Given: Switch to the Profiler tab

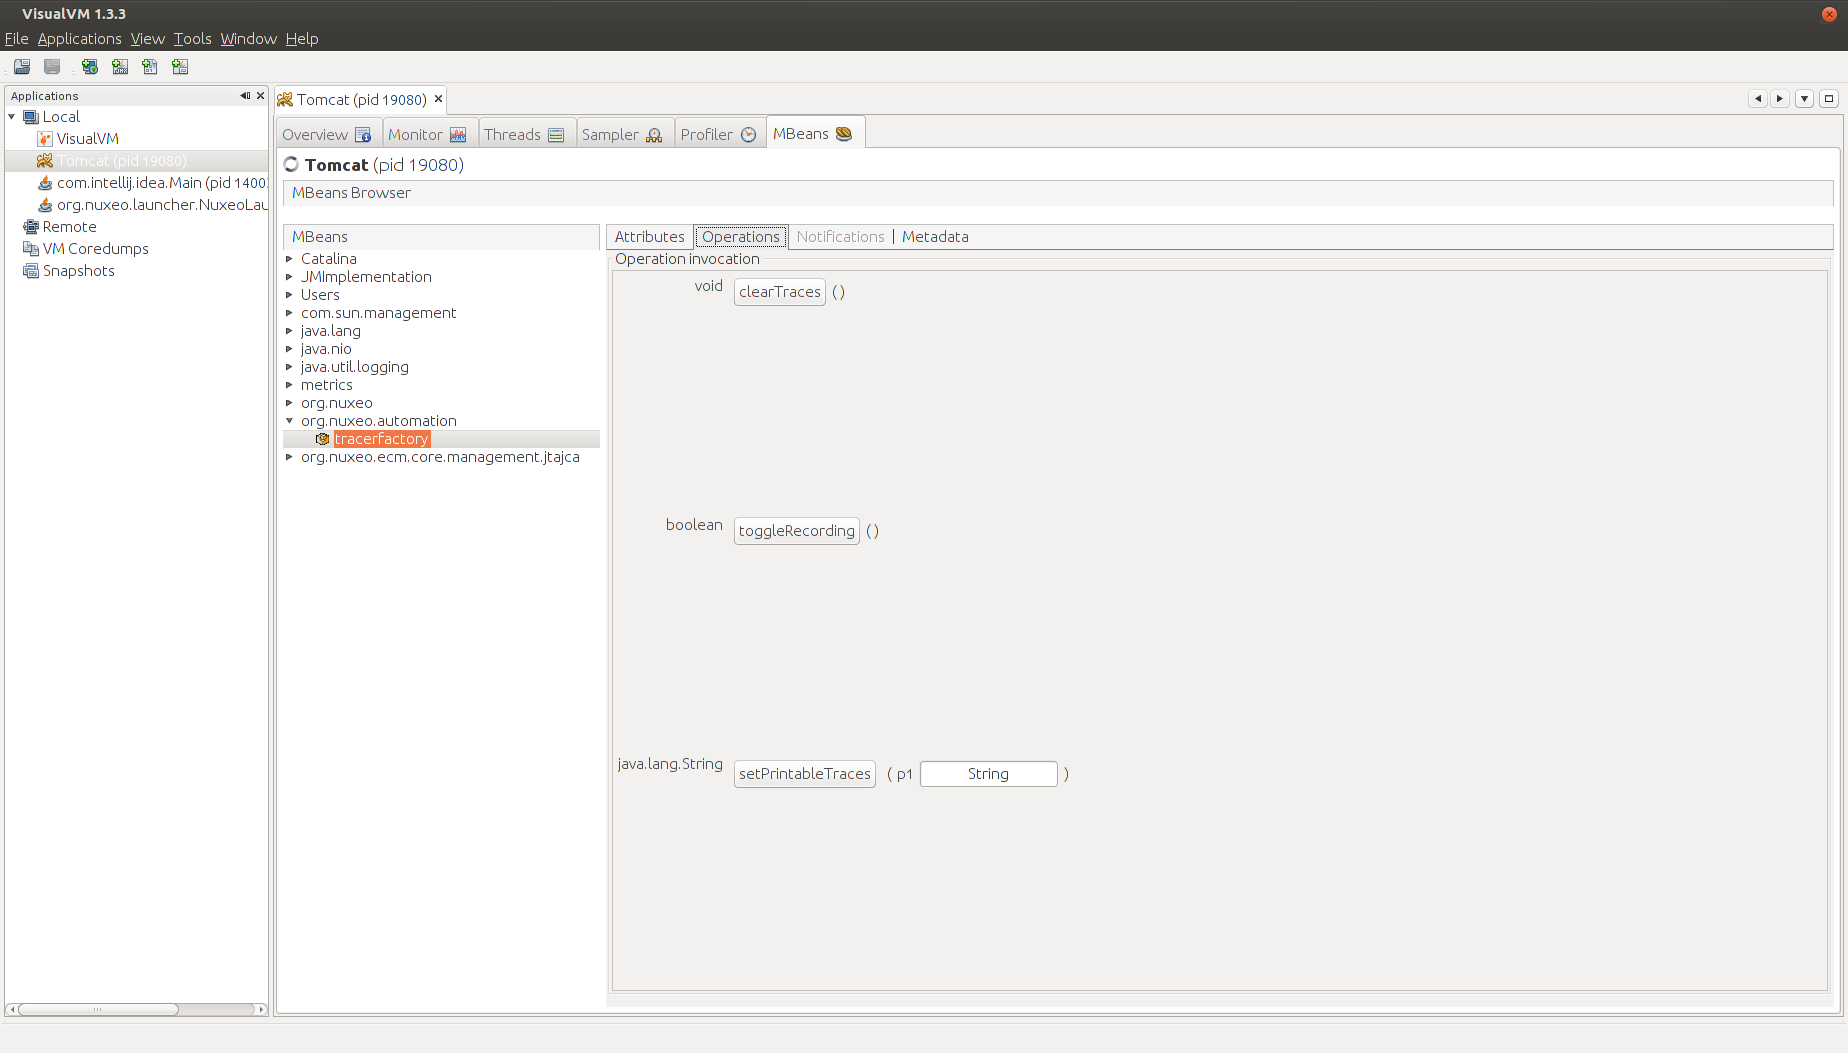Looking at the screenshot, I should click(718, 135).
